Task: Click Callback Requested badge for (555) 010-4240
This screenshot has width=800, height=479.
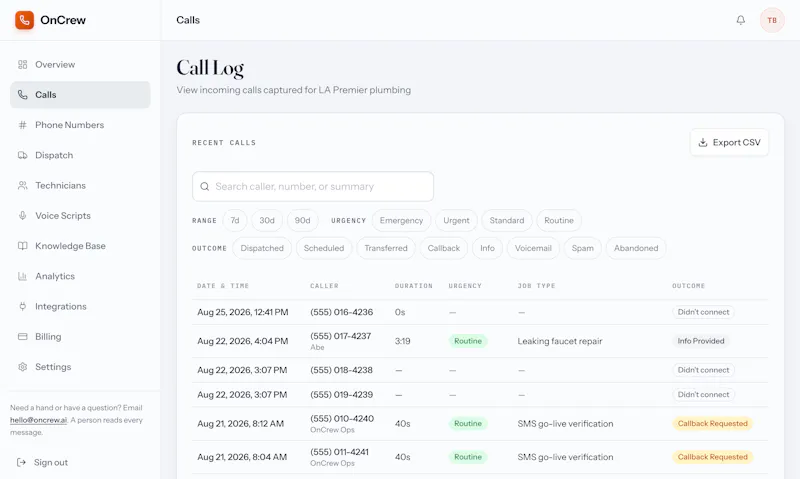Action: [712, 423]
